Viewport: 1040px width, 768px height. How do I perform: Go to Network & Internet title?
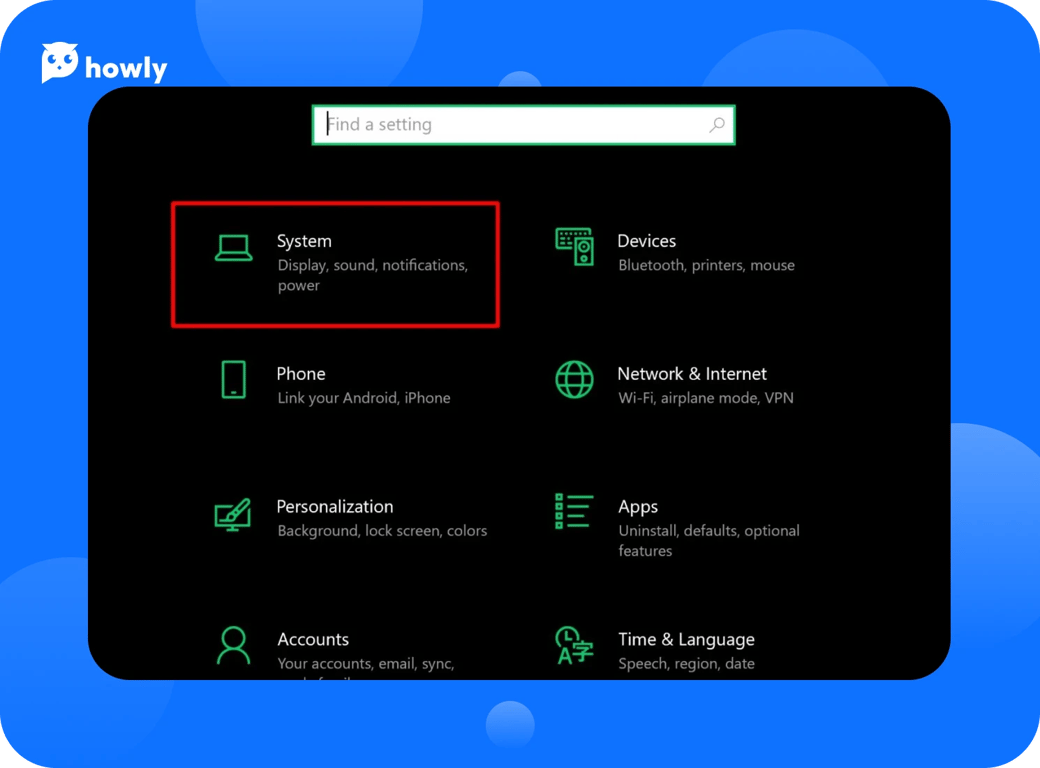[691, 373]
